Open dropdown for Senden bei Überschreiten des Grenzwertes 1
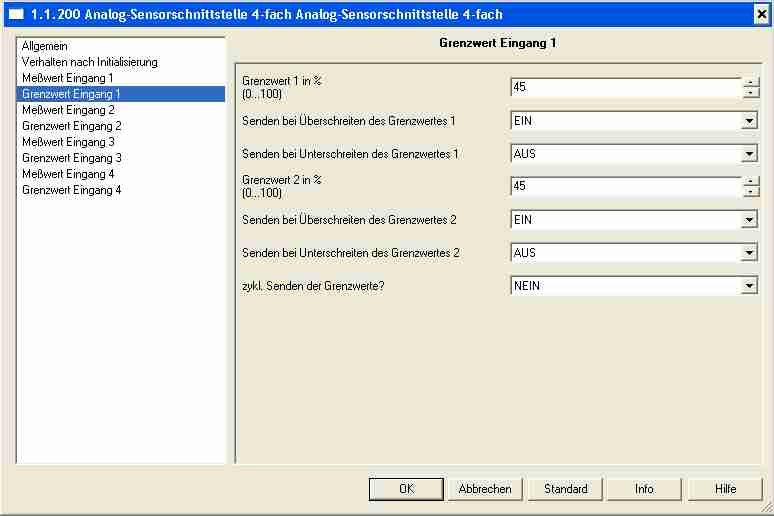This screenshot has height=516, width=774. click(749, 121)
